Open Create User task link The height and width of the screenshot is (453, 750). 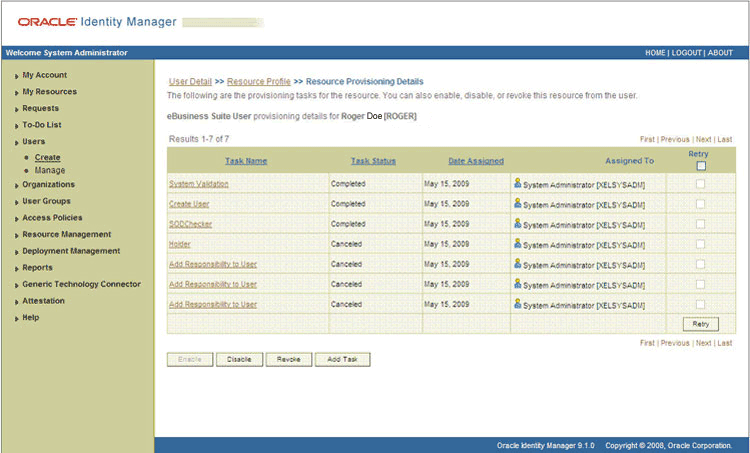pos(189,204)
